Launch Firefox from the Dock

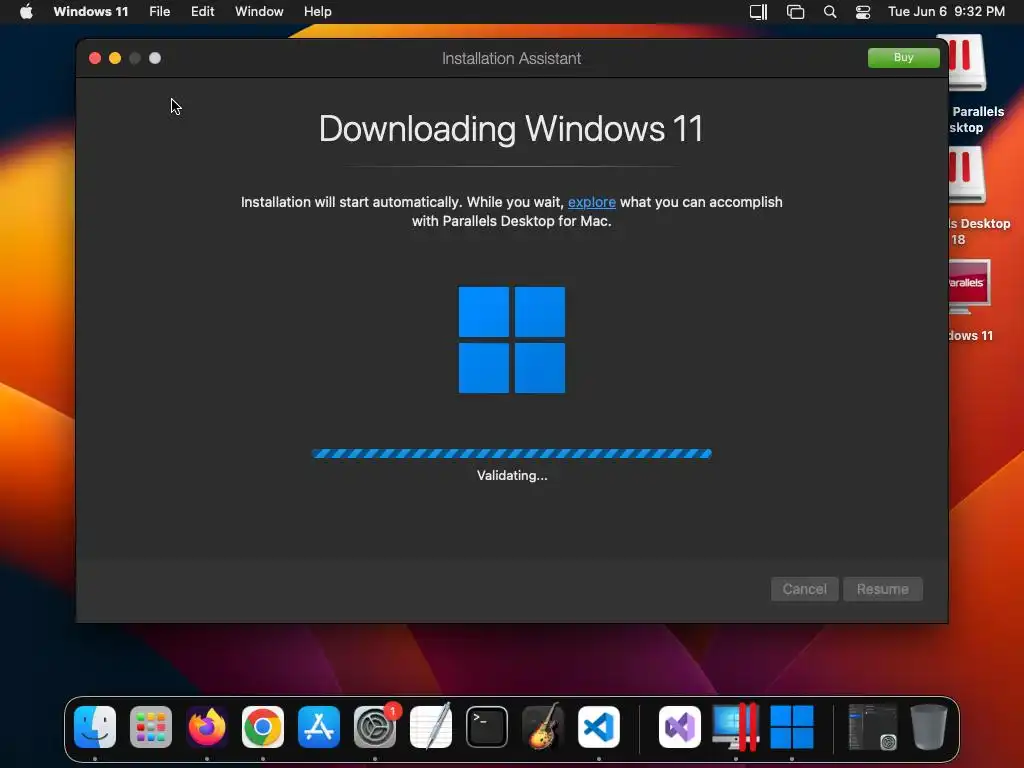[x=207, y=727]
